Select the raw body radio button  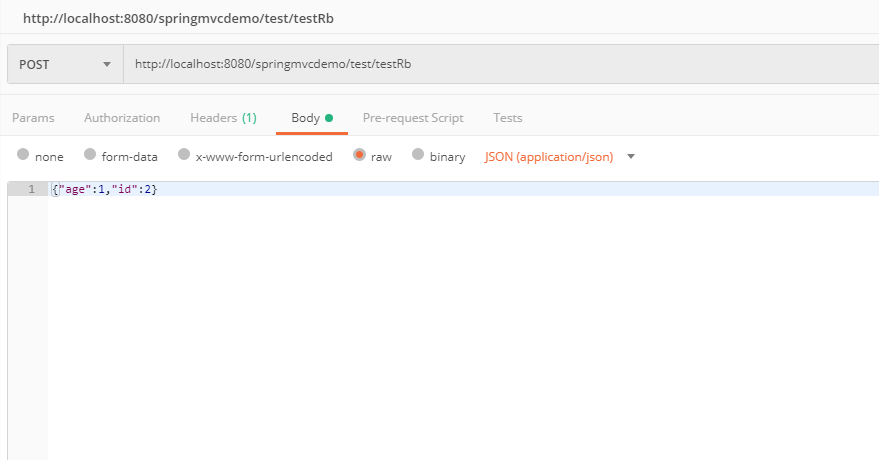pos(359,156)
